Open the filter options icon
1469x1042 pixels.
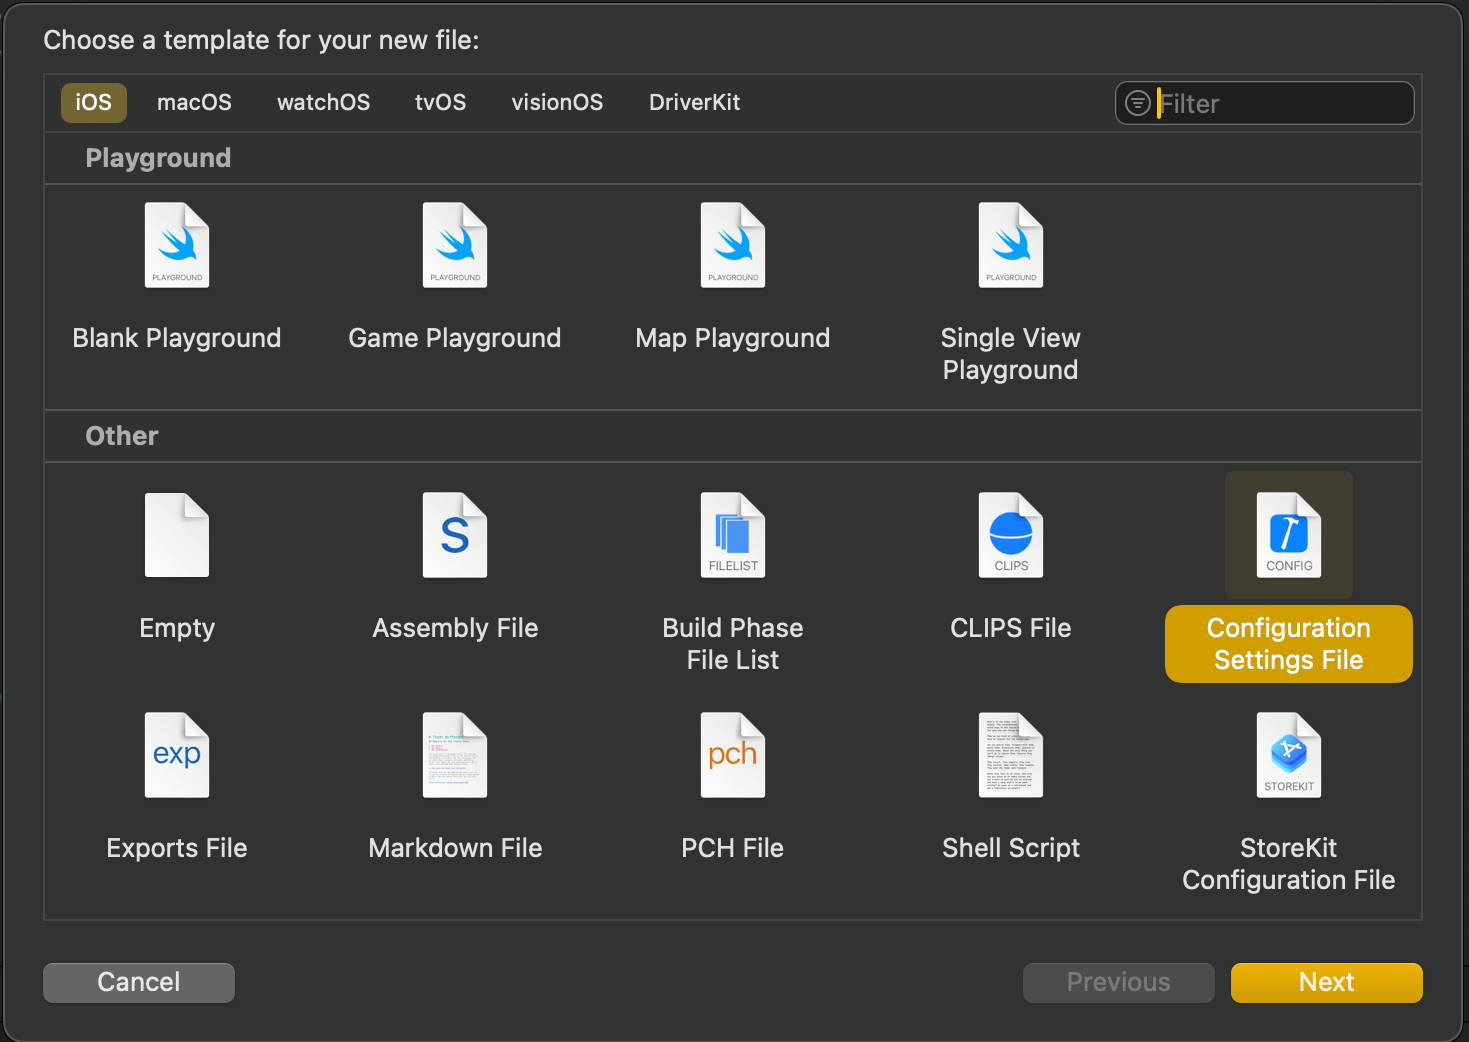[1138, 103]
